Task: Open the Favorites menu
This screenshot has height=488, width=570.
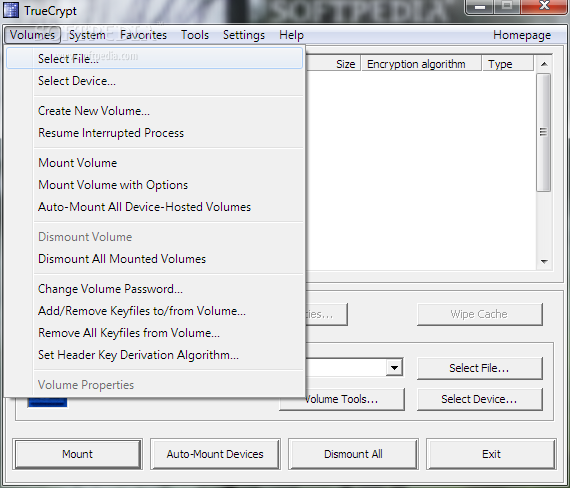Action: pos(143,35)
